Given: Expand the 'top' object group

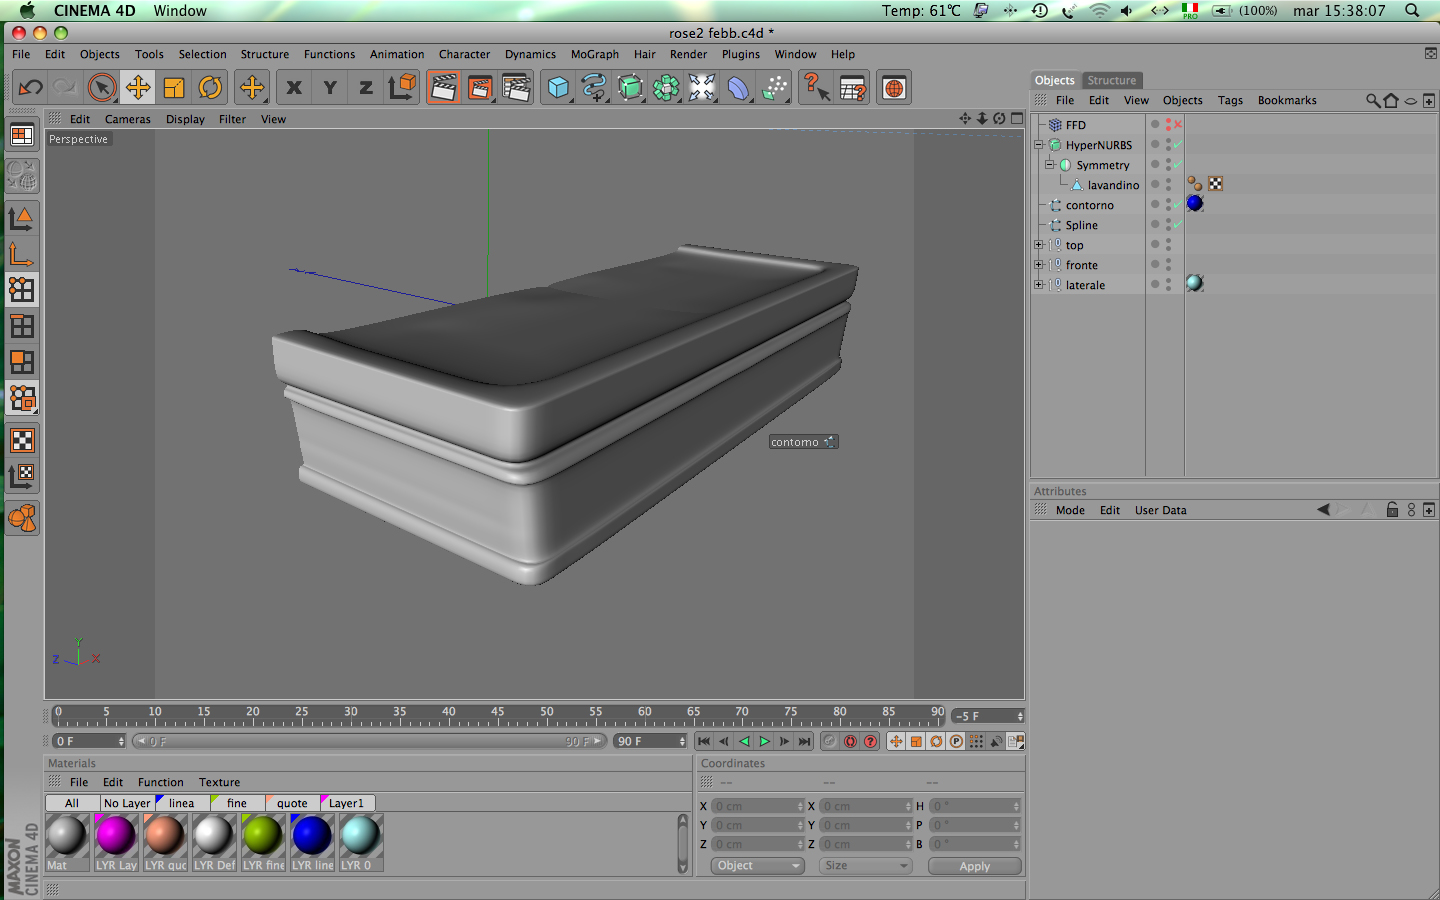Looking at the screenshot, I should (x=1038, y=245).
